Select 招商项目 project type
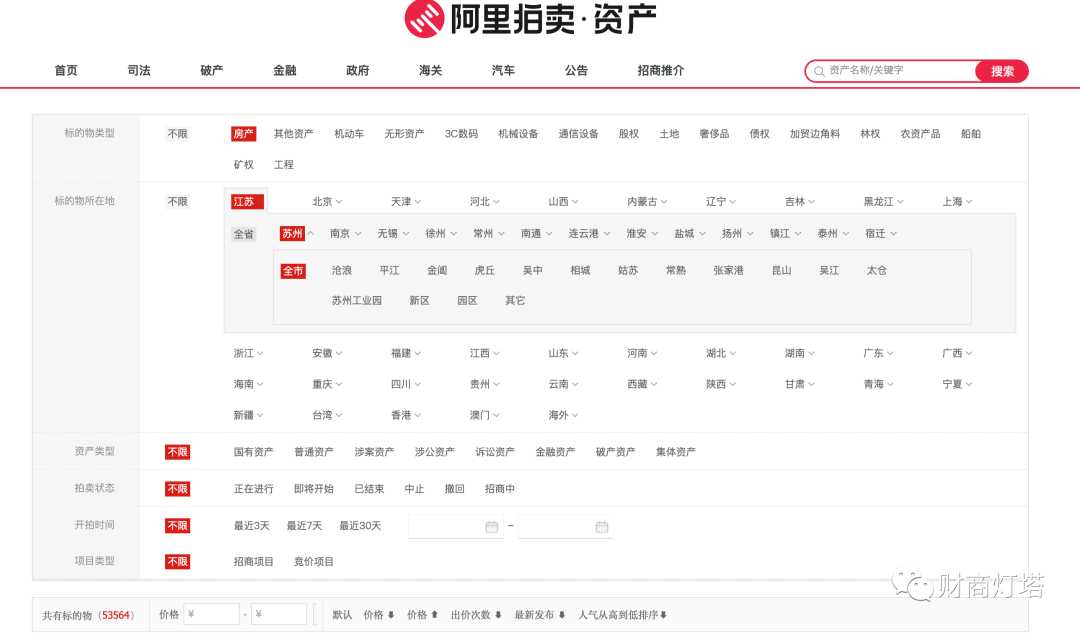1080x633 pixels. [x=253, y=562]
